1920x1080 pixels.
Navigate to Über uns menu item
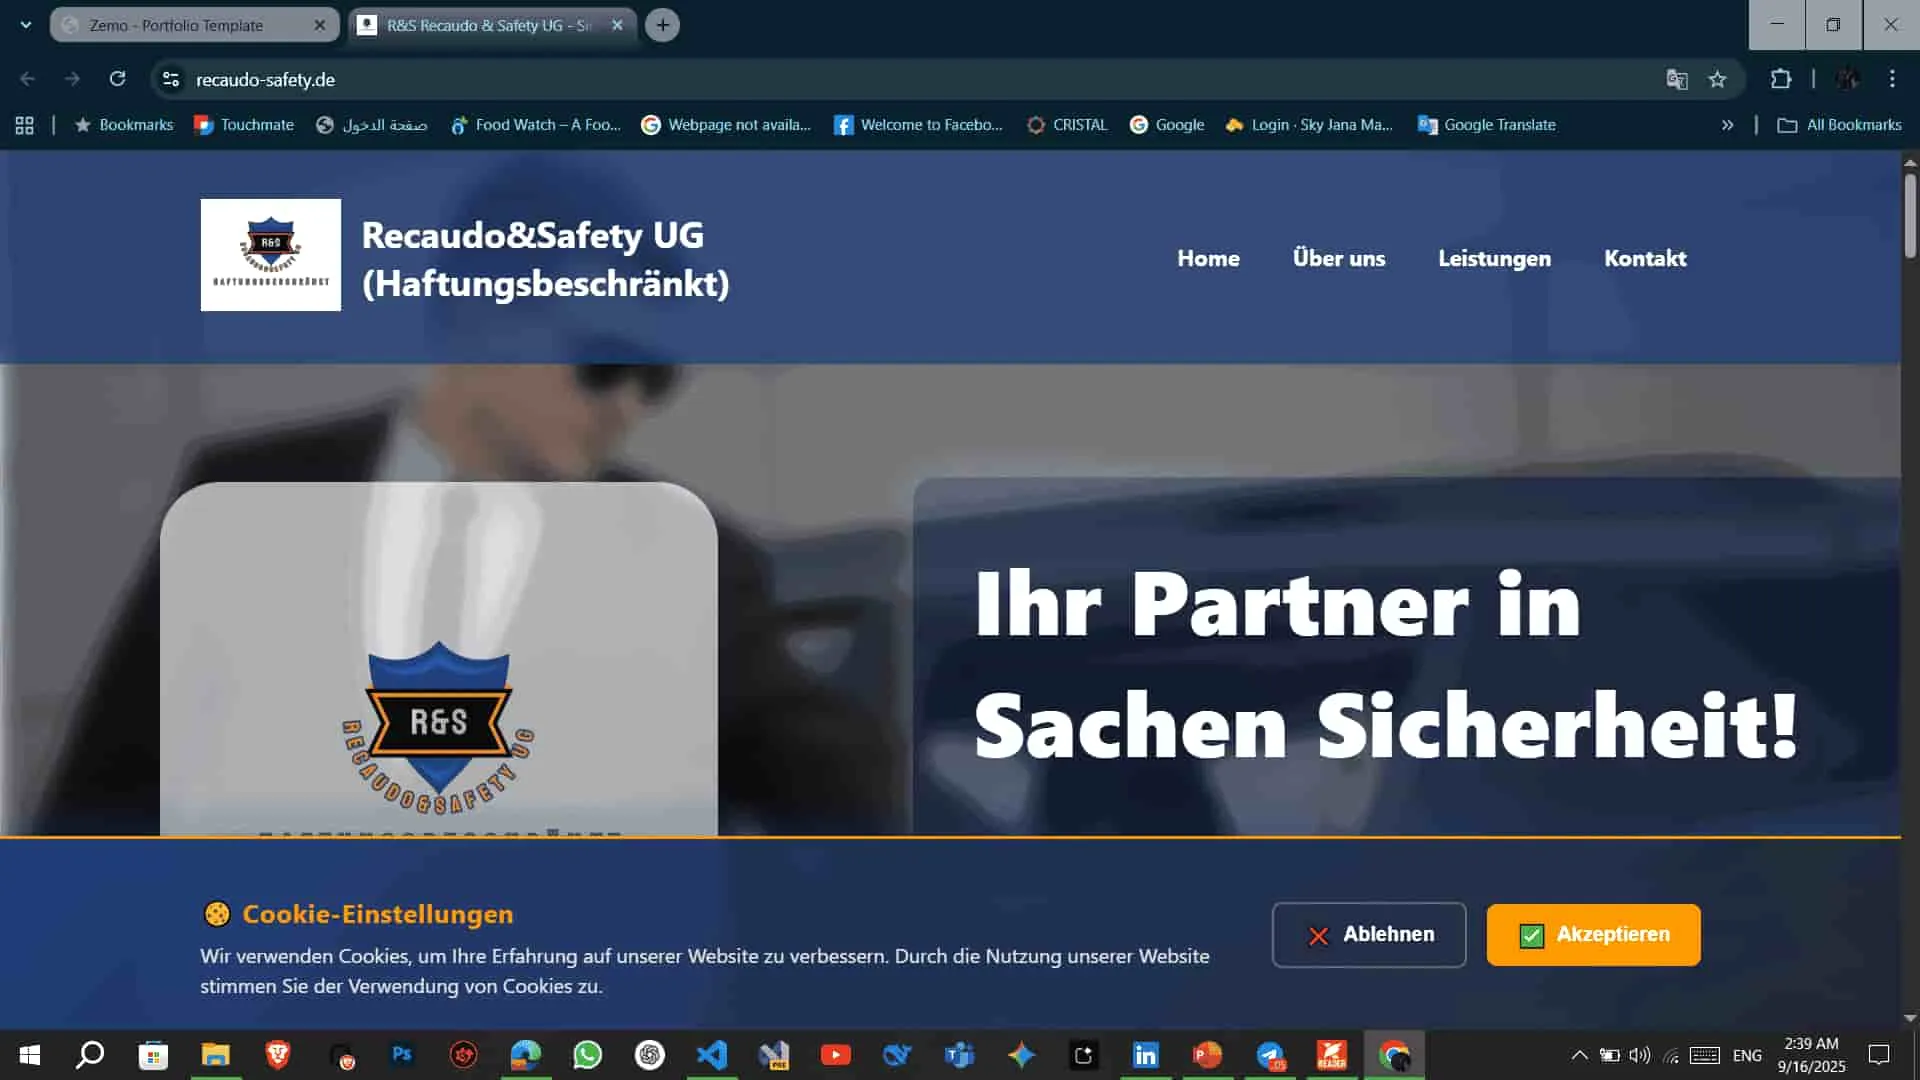pos(1339,258)
